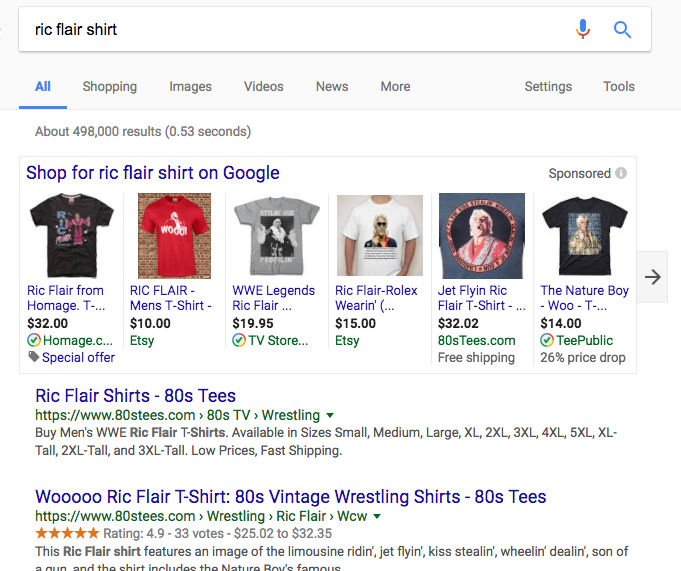This screenshot has width=681, height=571.
Task: Click the Jet Flyin Ric Flair shirt image
Action: (x=482, y=236)
